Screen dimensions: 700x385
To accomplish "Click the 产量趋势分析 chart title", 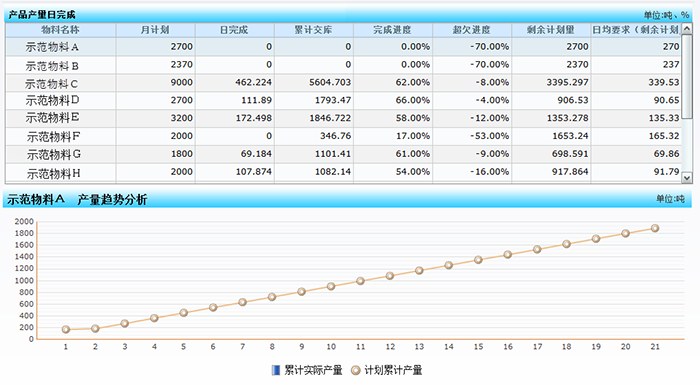I will pos(112,200).
